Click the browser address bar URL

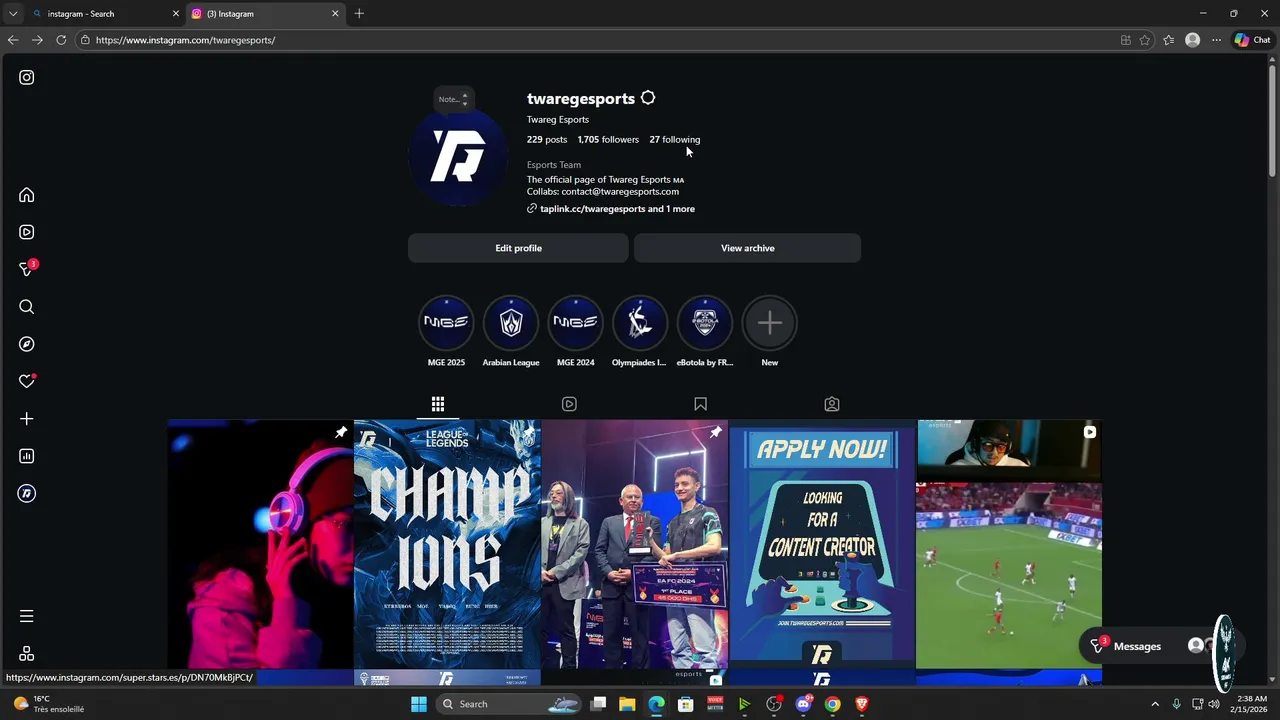point(185,40)
